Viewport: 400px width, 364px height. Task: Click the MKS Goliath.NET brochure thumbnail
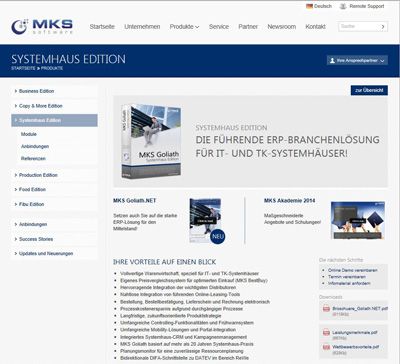[x=205, y=221]
